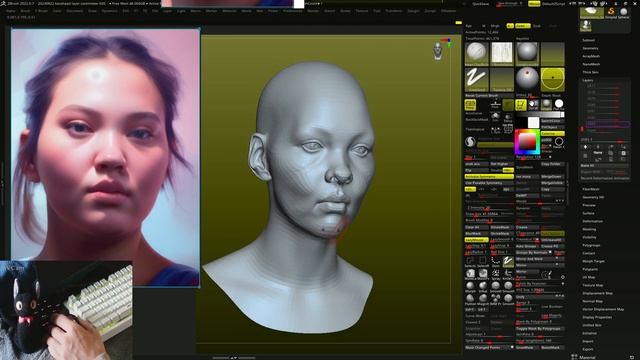Image resolution: width=640 pixels, height=360 pixels.
Task: Open the Texture Off thumbnail picker
Action: [502, 79]
